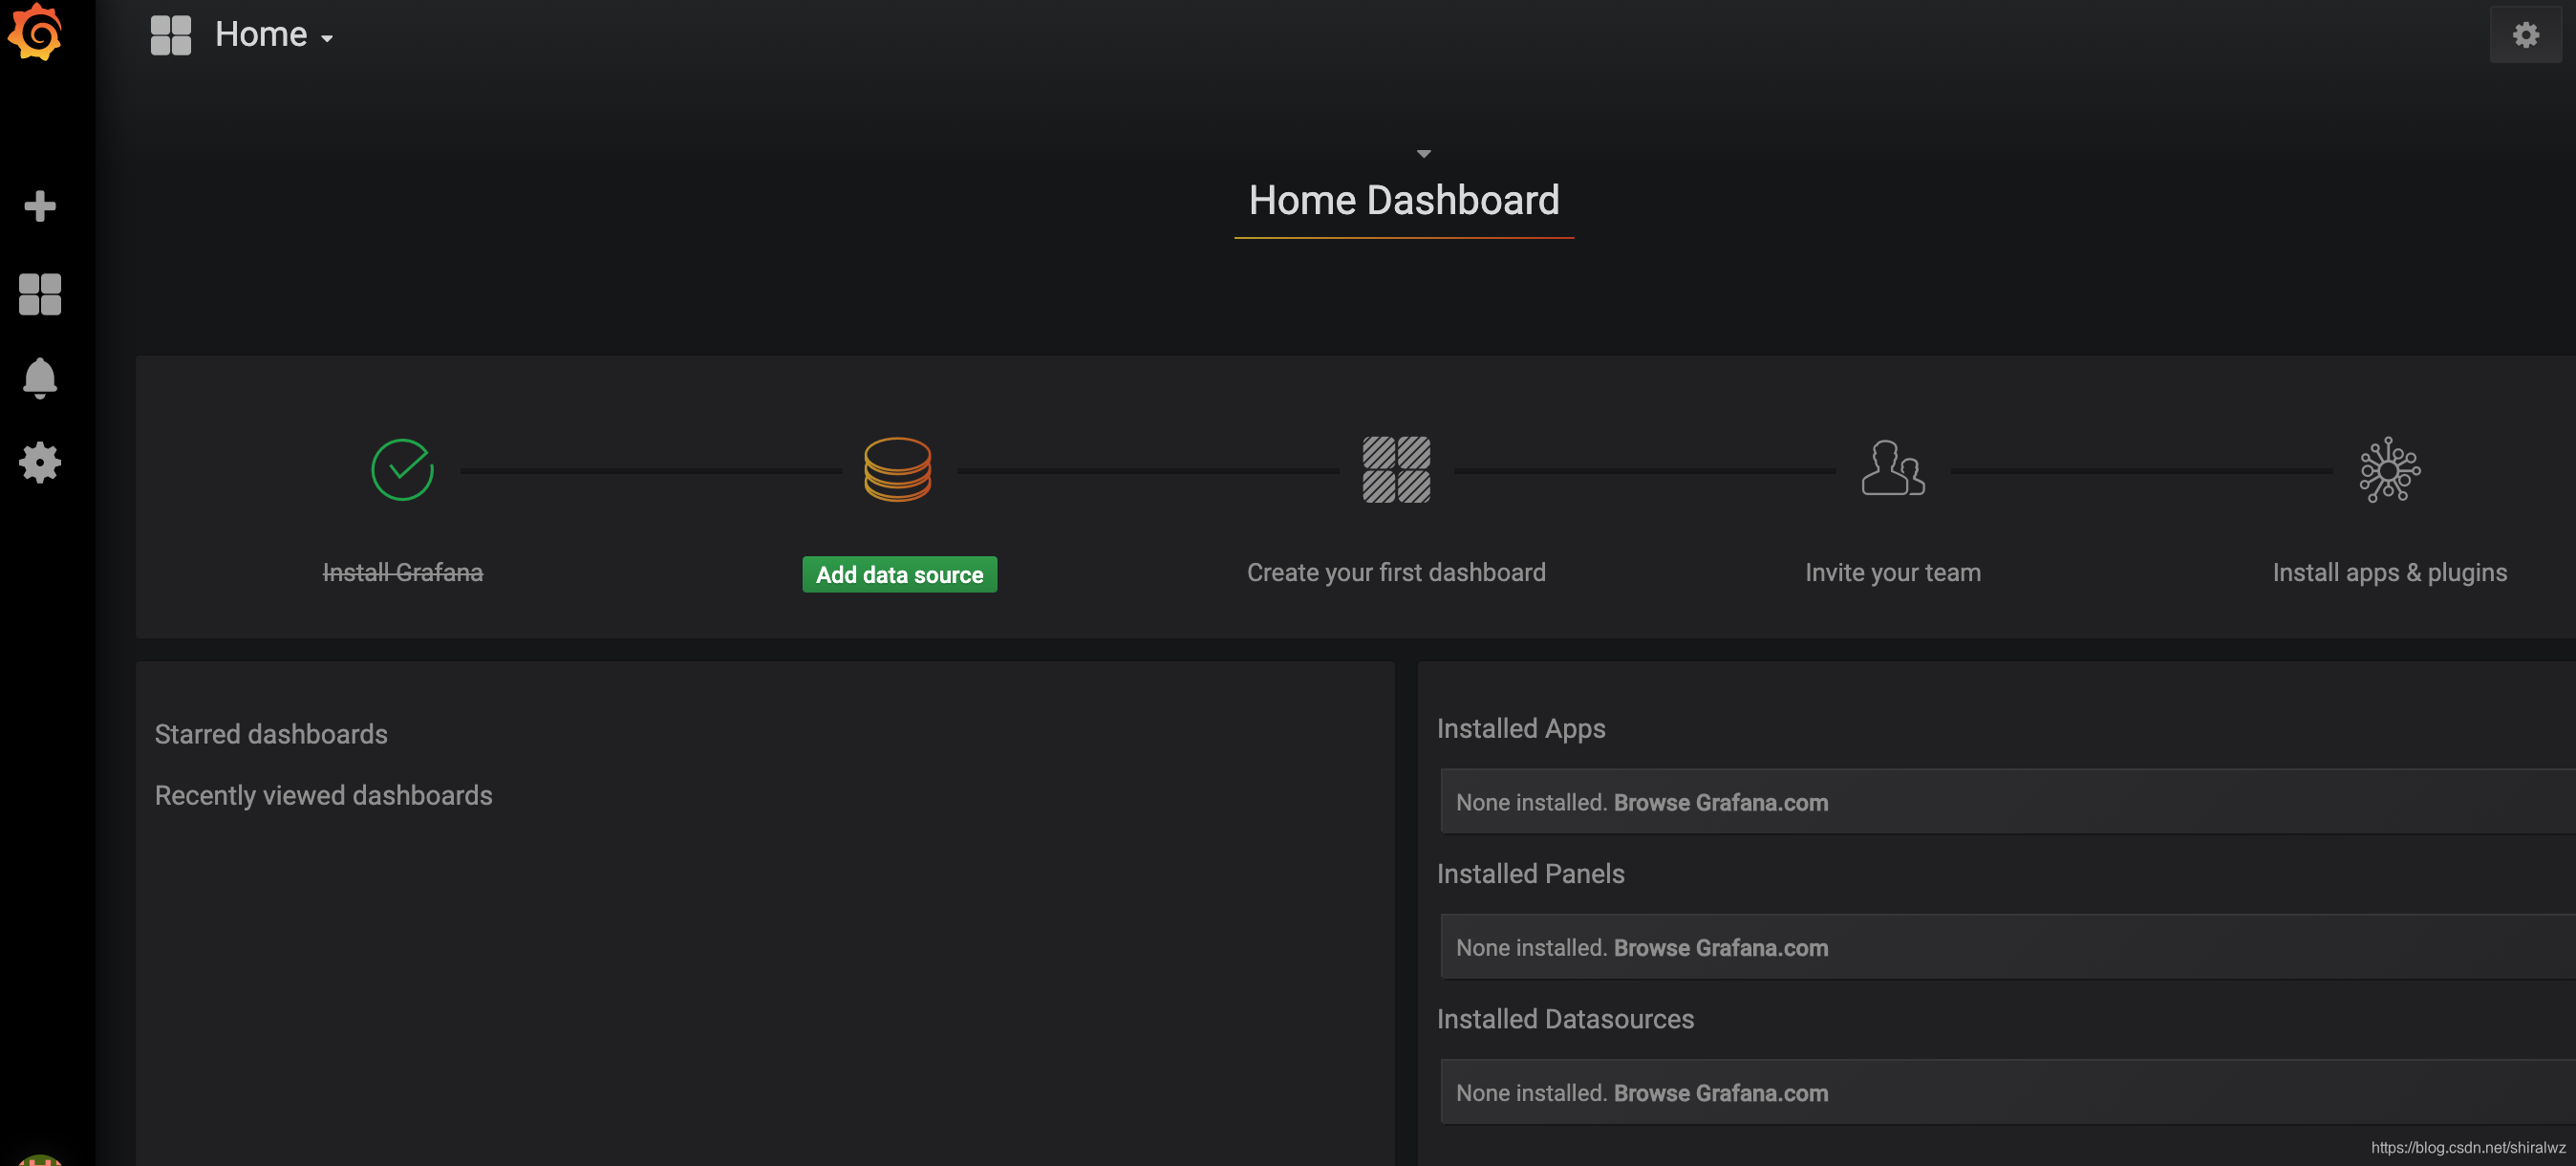Open the Invite your team link

coord(1893,573)
